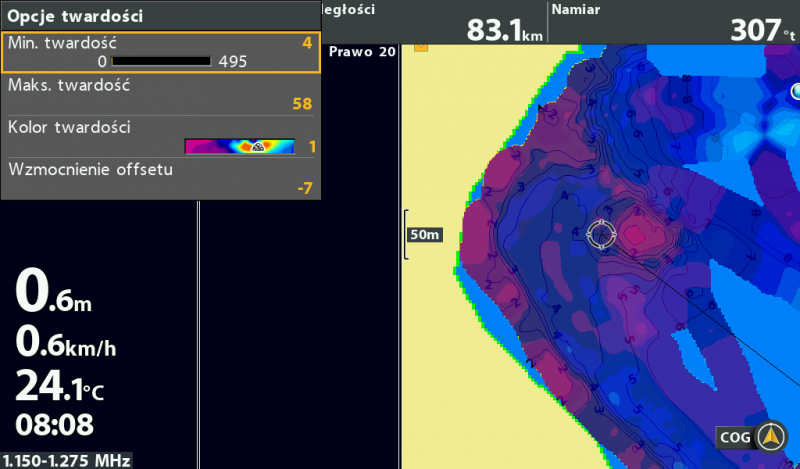
Task: Click the Prawo 20 label
Action: pos(361,51)
